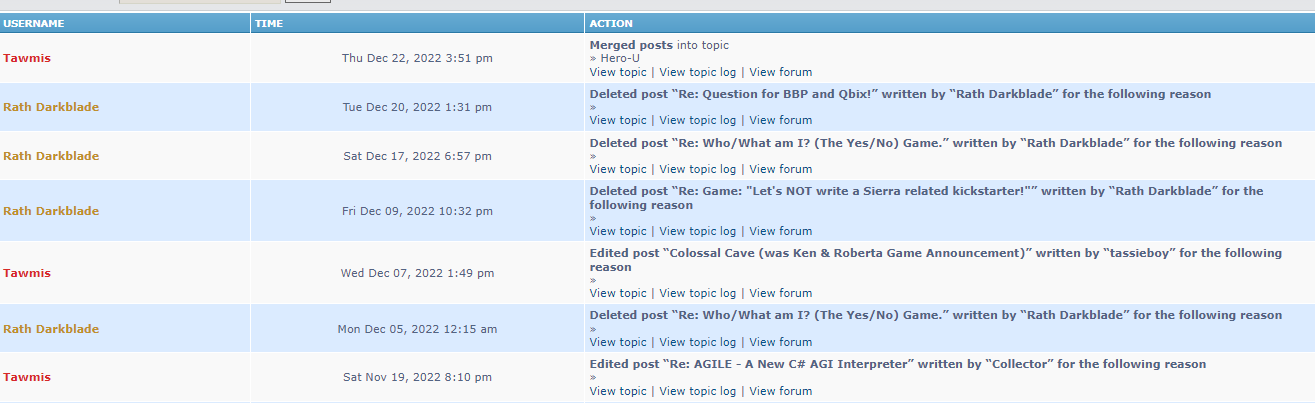Open Rath Darkblade profile in Dec 17 row
Viewport: 1315px width, 403px height.
tap(51, 156)
